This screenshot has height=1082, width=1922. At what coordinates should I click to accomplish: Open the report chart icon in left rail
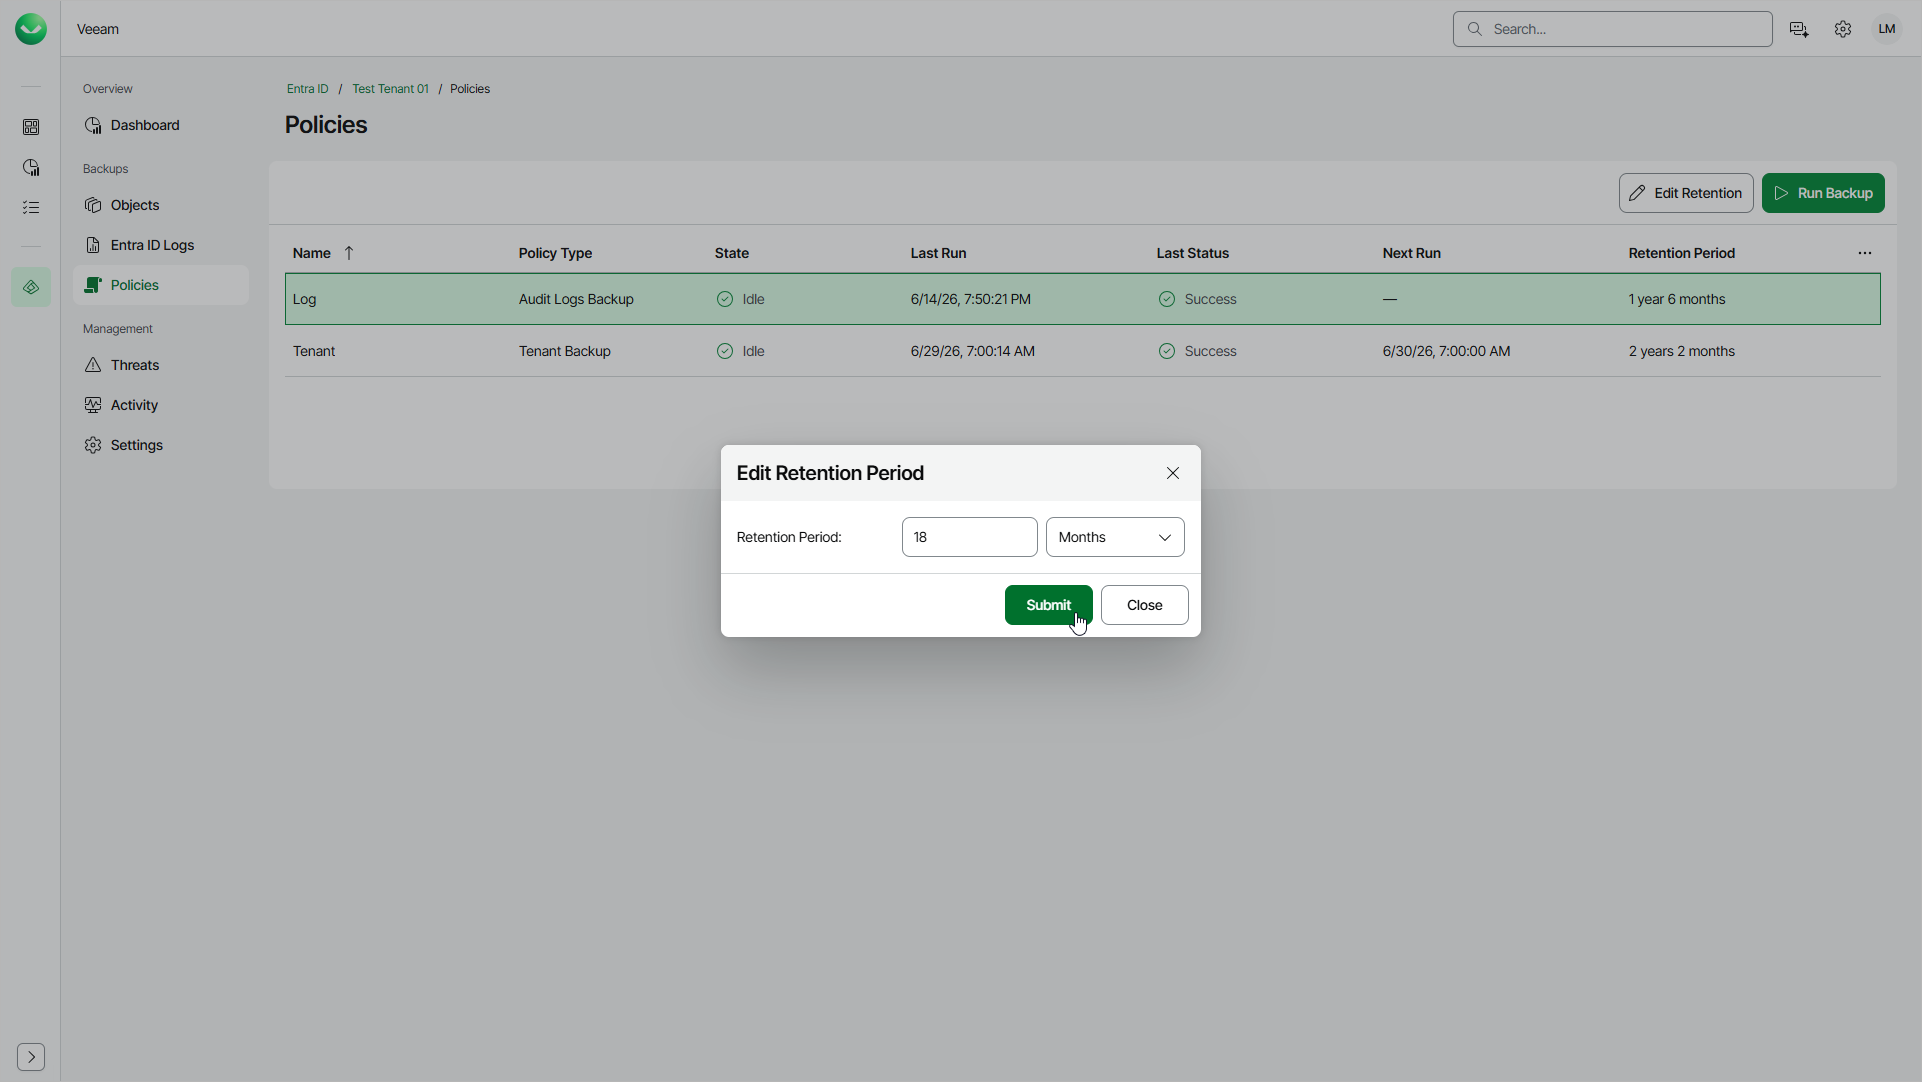[x=31, y=167]
